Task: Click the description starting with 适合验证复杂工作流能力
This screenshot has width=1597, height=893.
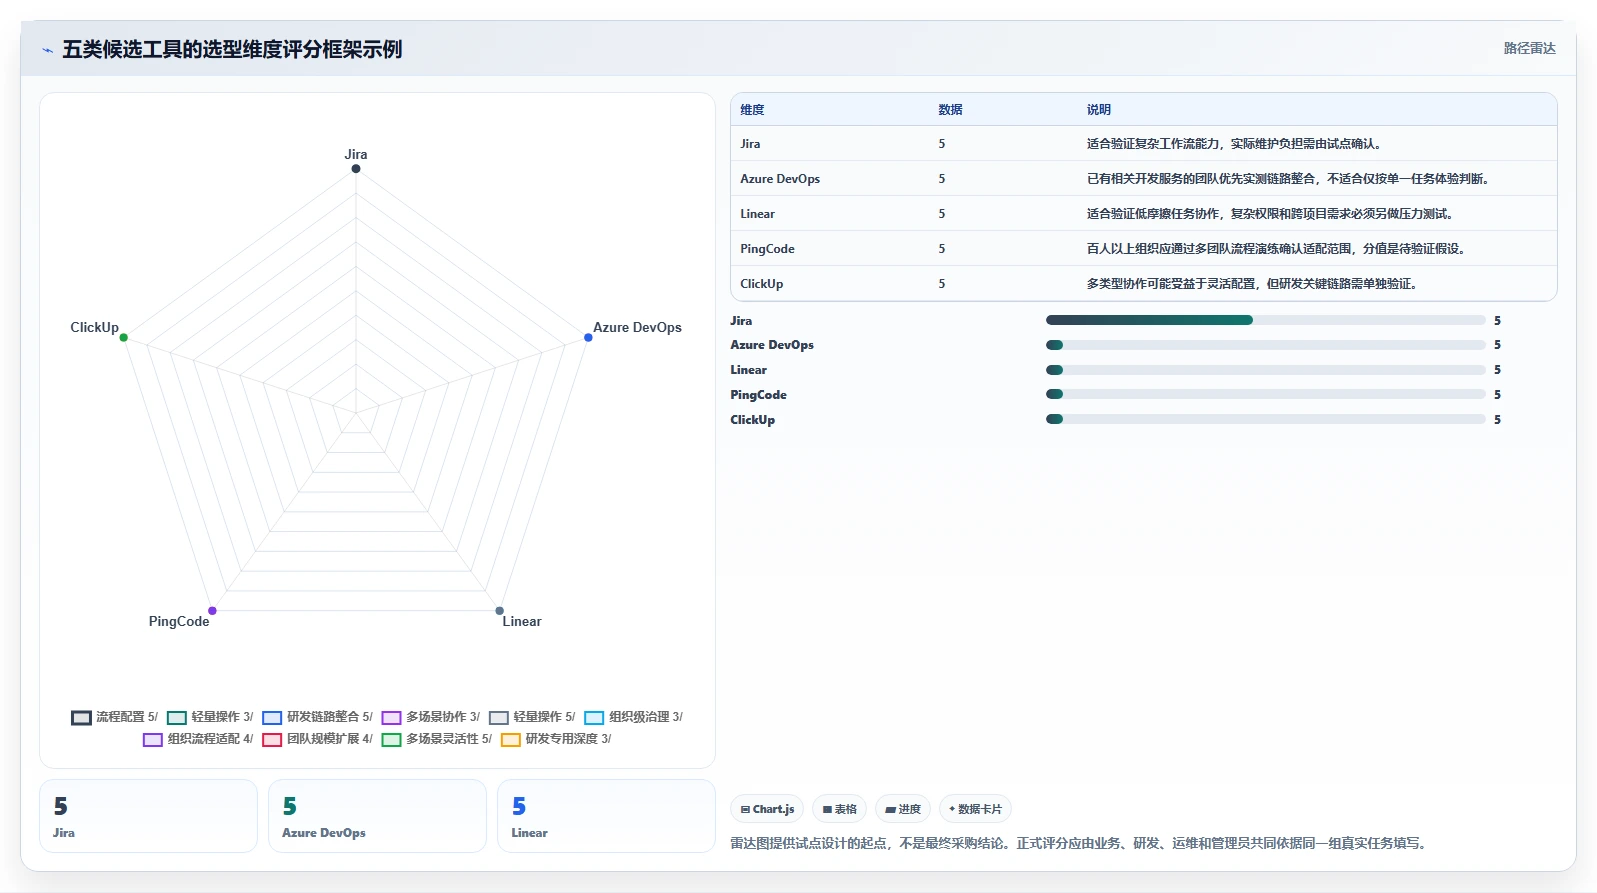Action: pos(1236,144)
